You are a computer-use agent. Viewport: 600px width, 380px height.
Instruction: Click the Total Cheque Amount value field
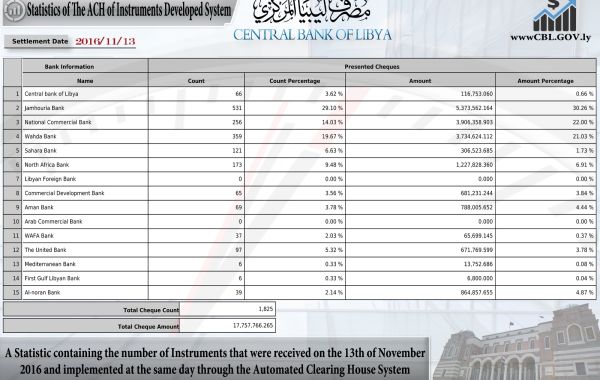coord(227,326)
